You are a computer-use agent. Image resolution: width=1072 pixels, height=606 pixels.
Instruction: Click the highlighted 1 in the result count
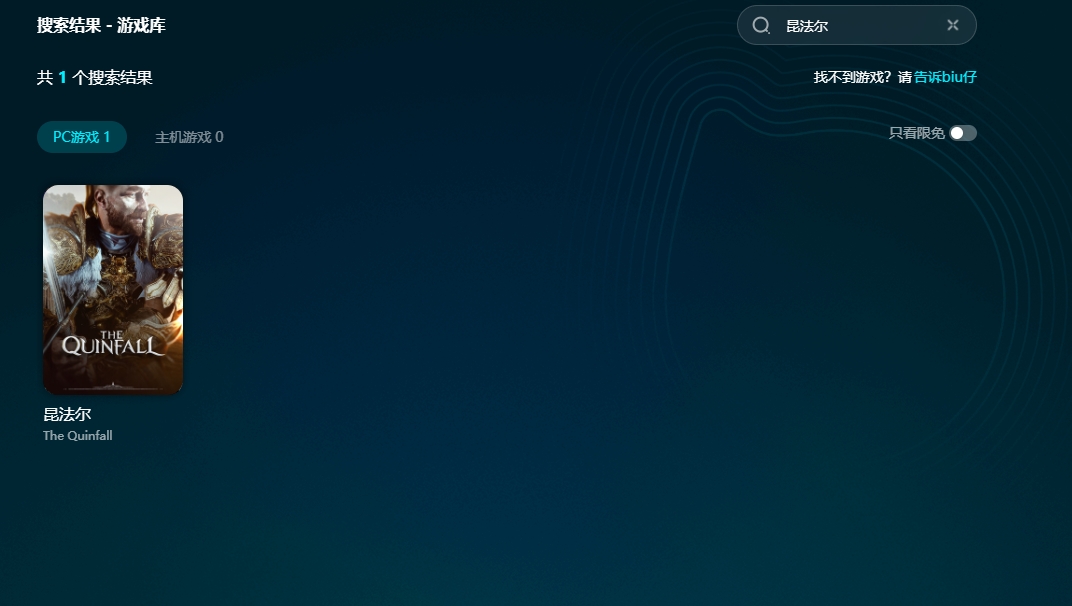click(62, 77)
